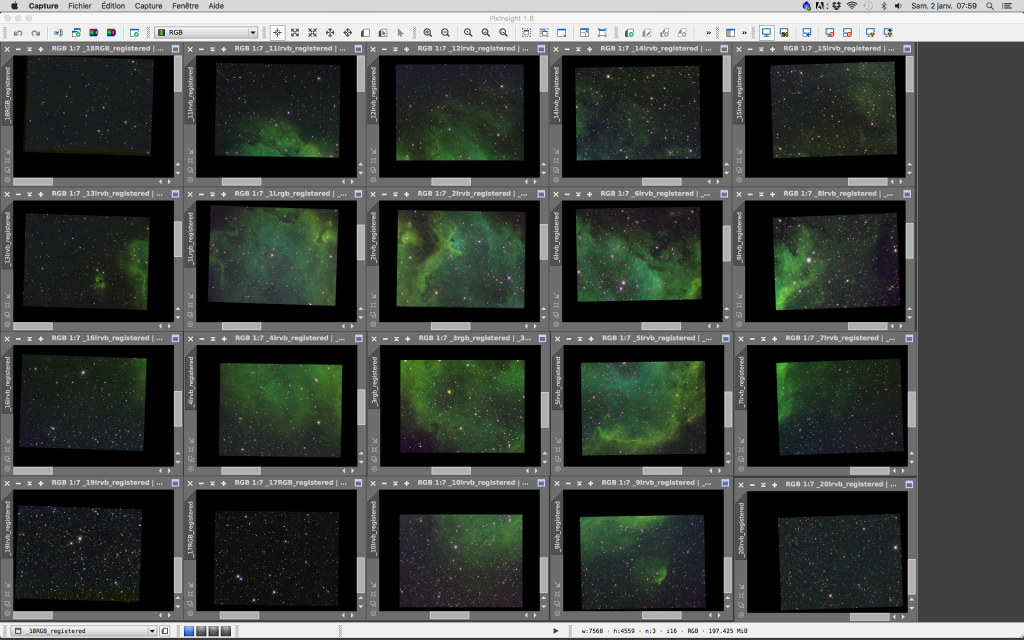Click the volume icon in menu bar
This screenshot has height=640, width=1024.
[x=898, y=6]
